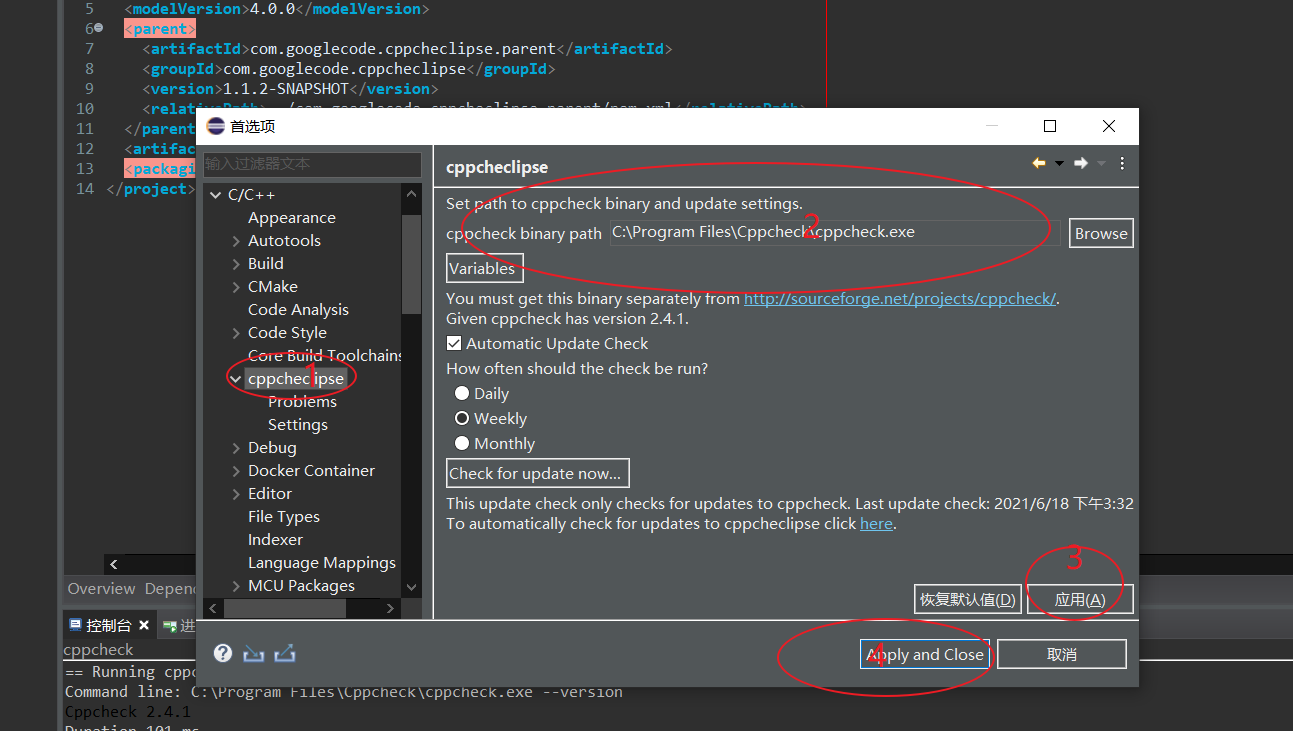Expand the Docker Container tree node
Image resolution: width=1293 pixels, height=731 pixels.
click(x=236, y=471)
